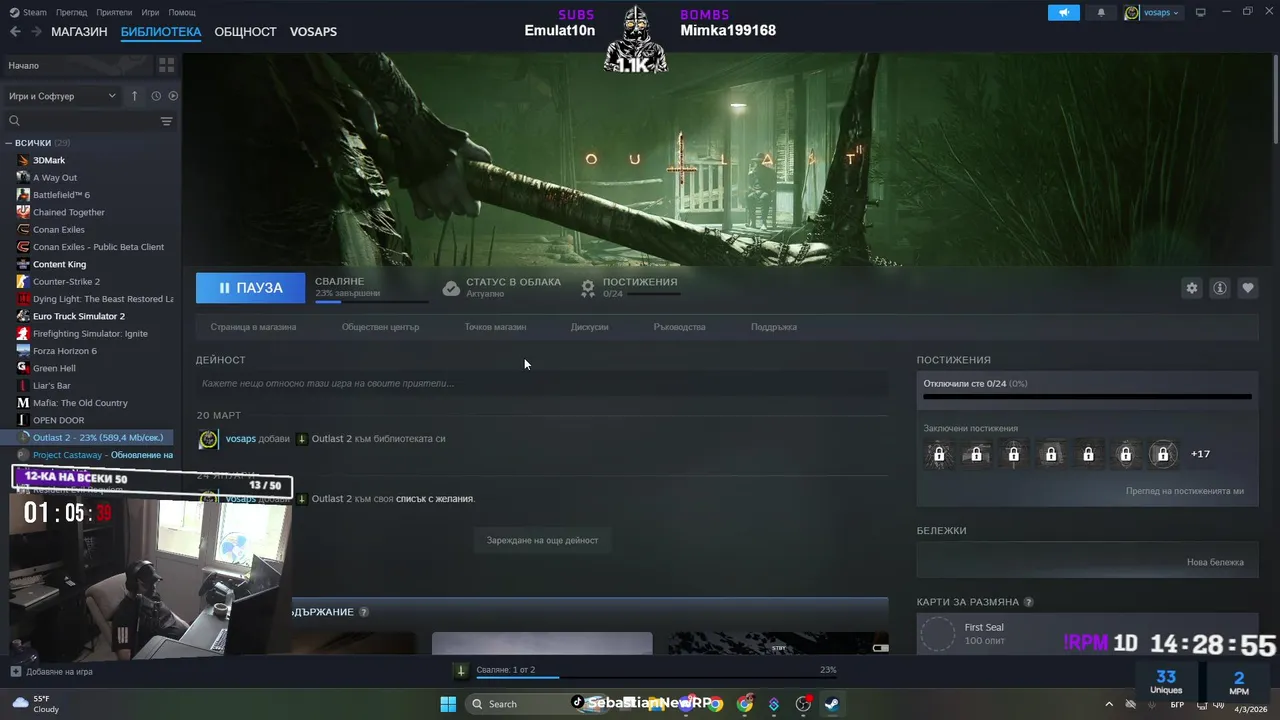Image resolution: width=1280 pixels, height=720 pixels.
Task: Open the Помощ menu
Action: (x=182, y=12)
